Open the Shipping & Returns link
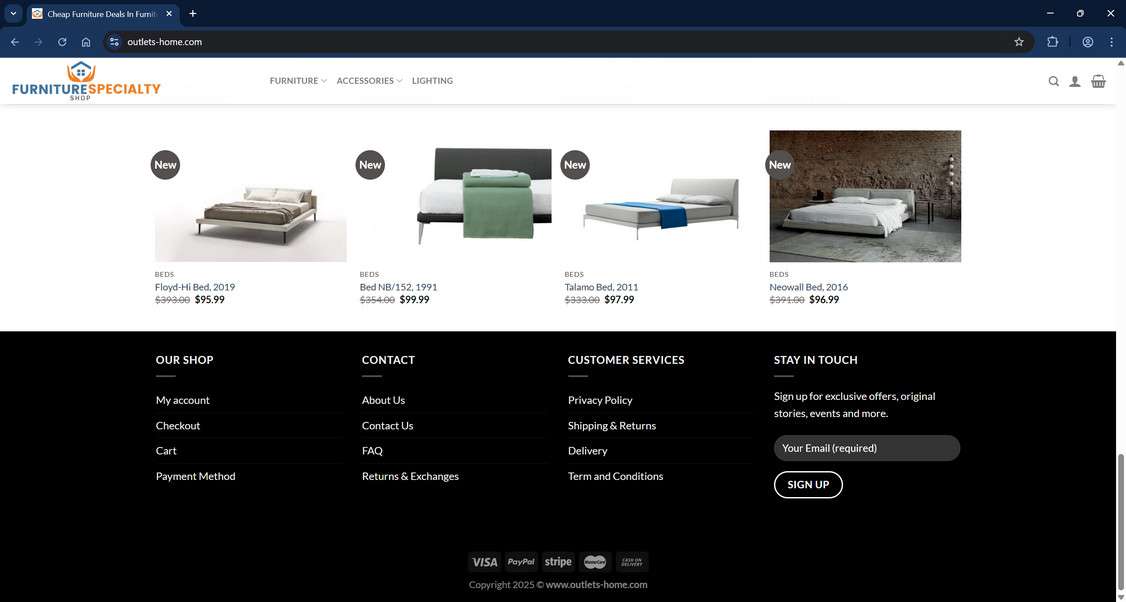Viewport: 1126px width, 602px height. 612,425
